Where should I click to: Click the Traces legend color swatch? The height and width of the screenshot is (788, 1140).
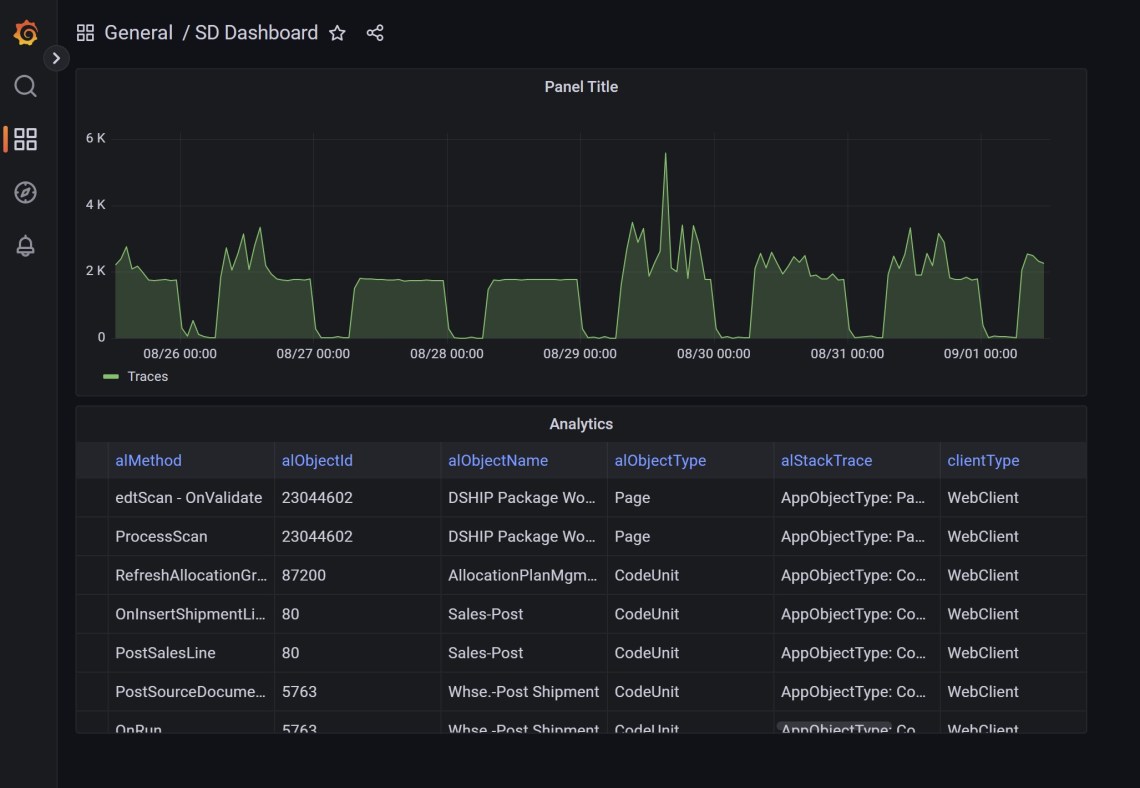111,377
